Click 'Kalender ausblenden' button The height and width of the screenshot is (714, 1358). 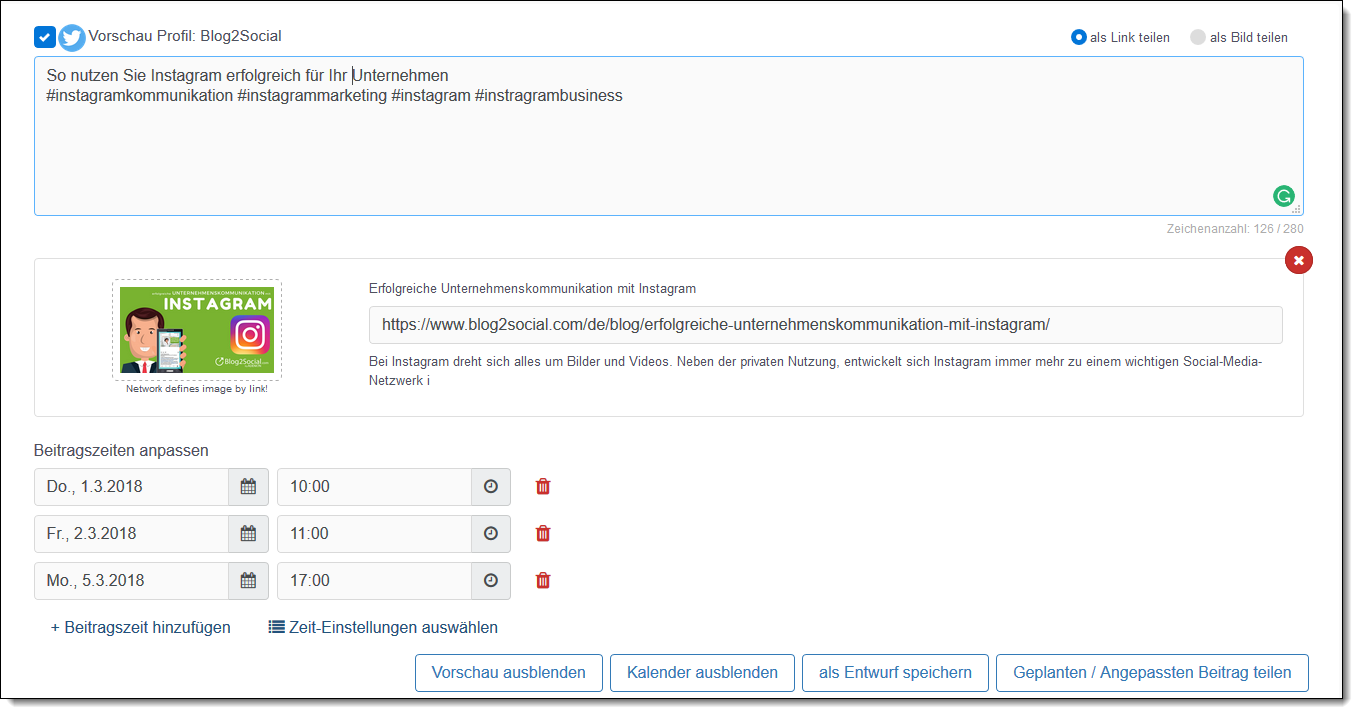point(702,673)
